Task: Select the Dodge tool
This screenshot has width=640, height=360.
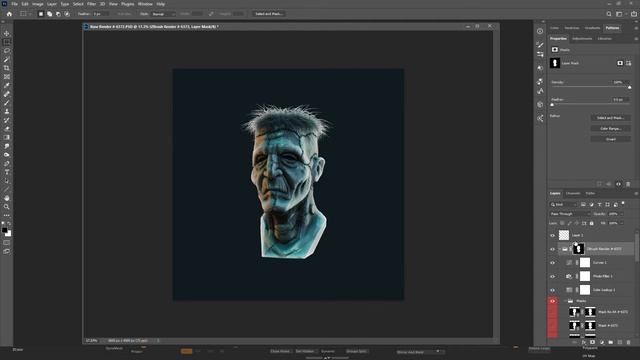Action: click(x=7, y=155)
